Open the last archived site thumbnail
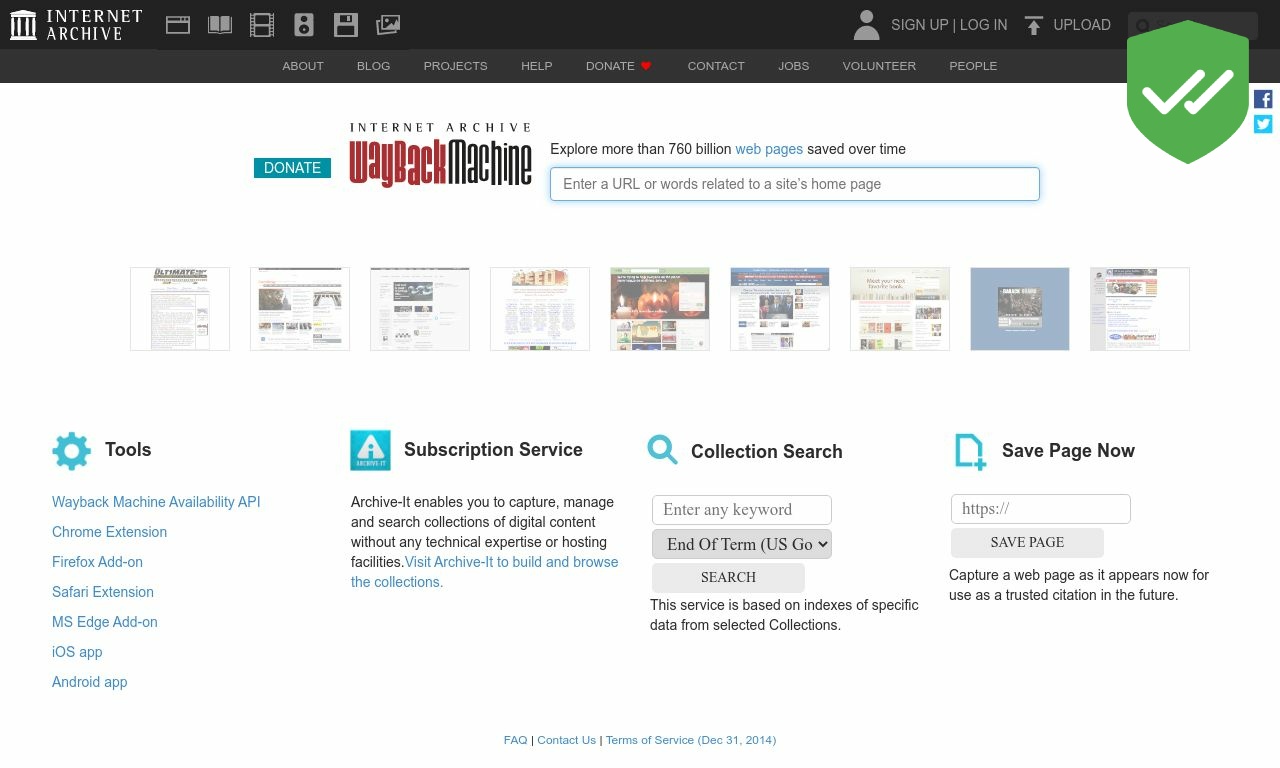 tap(1140, 309)
